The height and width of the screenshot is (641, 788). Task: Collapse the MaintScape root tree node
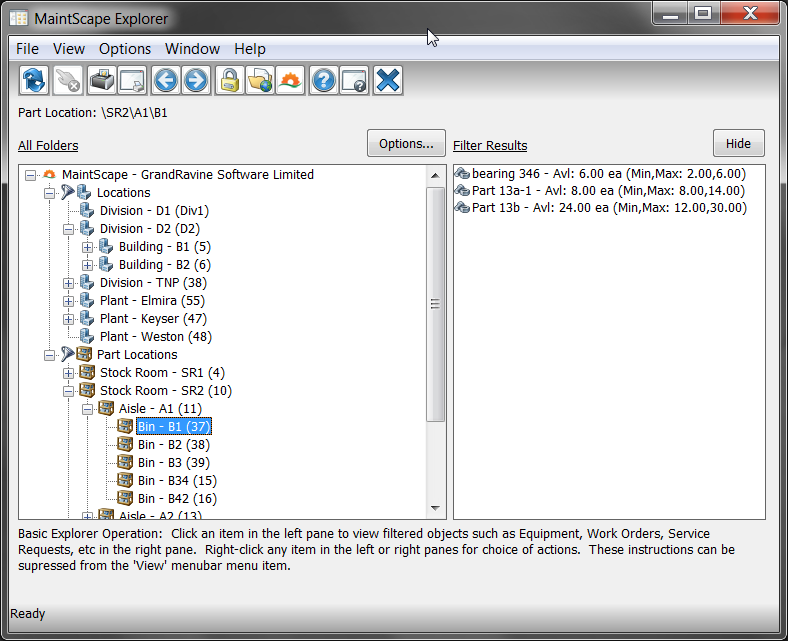click(31, 175)
